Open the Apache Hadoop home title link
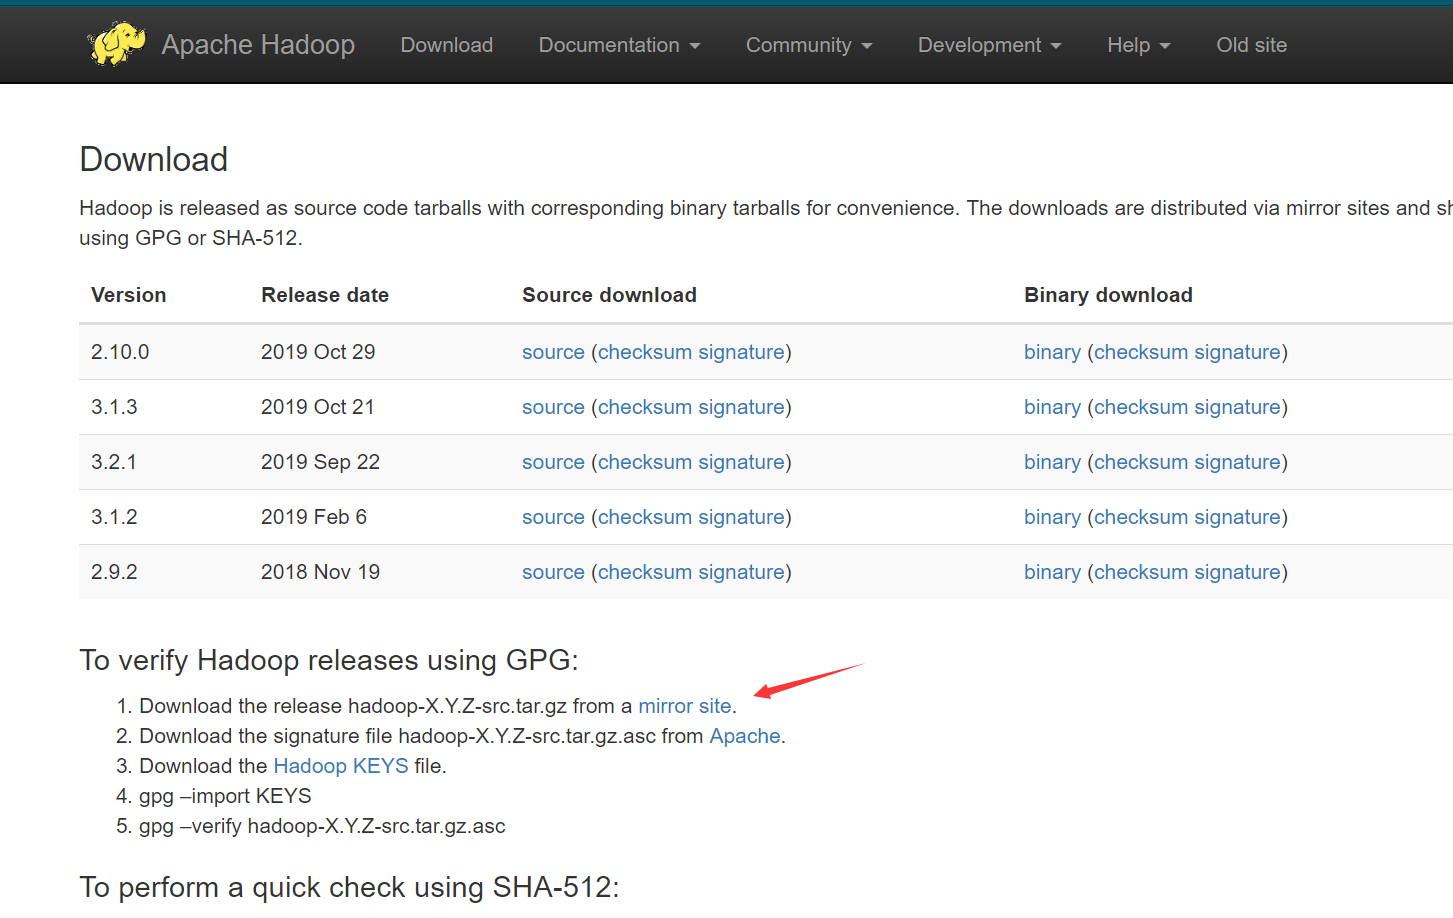 pos(258,45)
